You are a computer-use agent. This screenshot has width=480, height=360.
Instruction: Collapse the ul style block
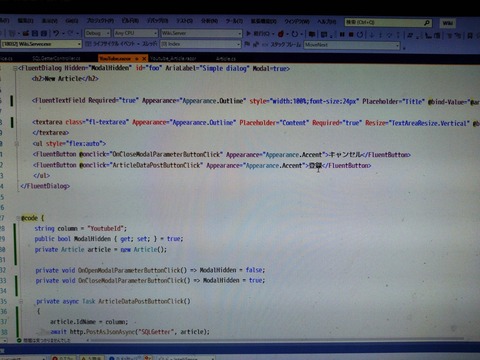coord(16,144)
